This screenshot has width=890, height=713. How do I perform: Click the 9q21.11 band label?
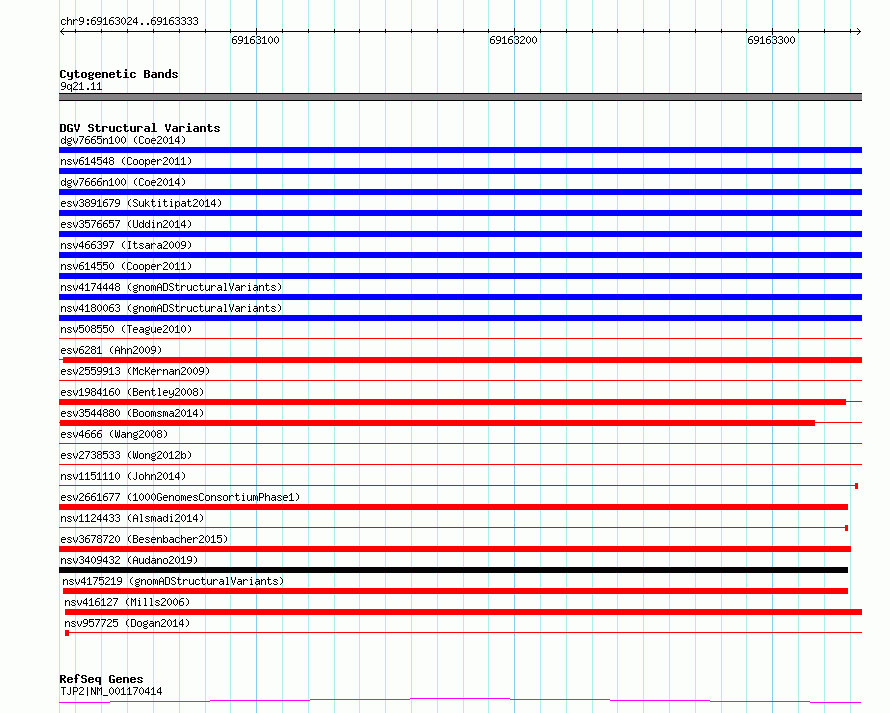pos(81,86)
